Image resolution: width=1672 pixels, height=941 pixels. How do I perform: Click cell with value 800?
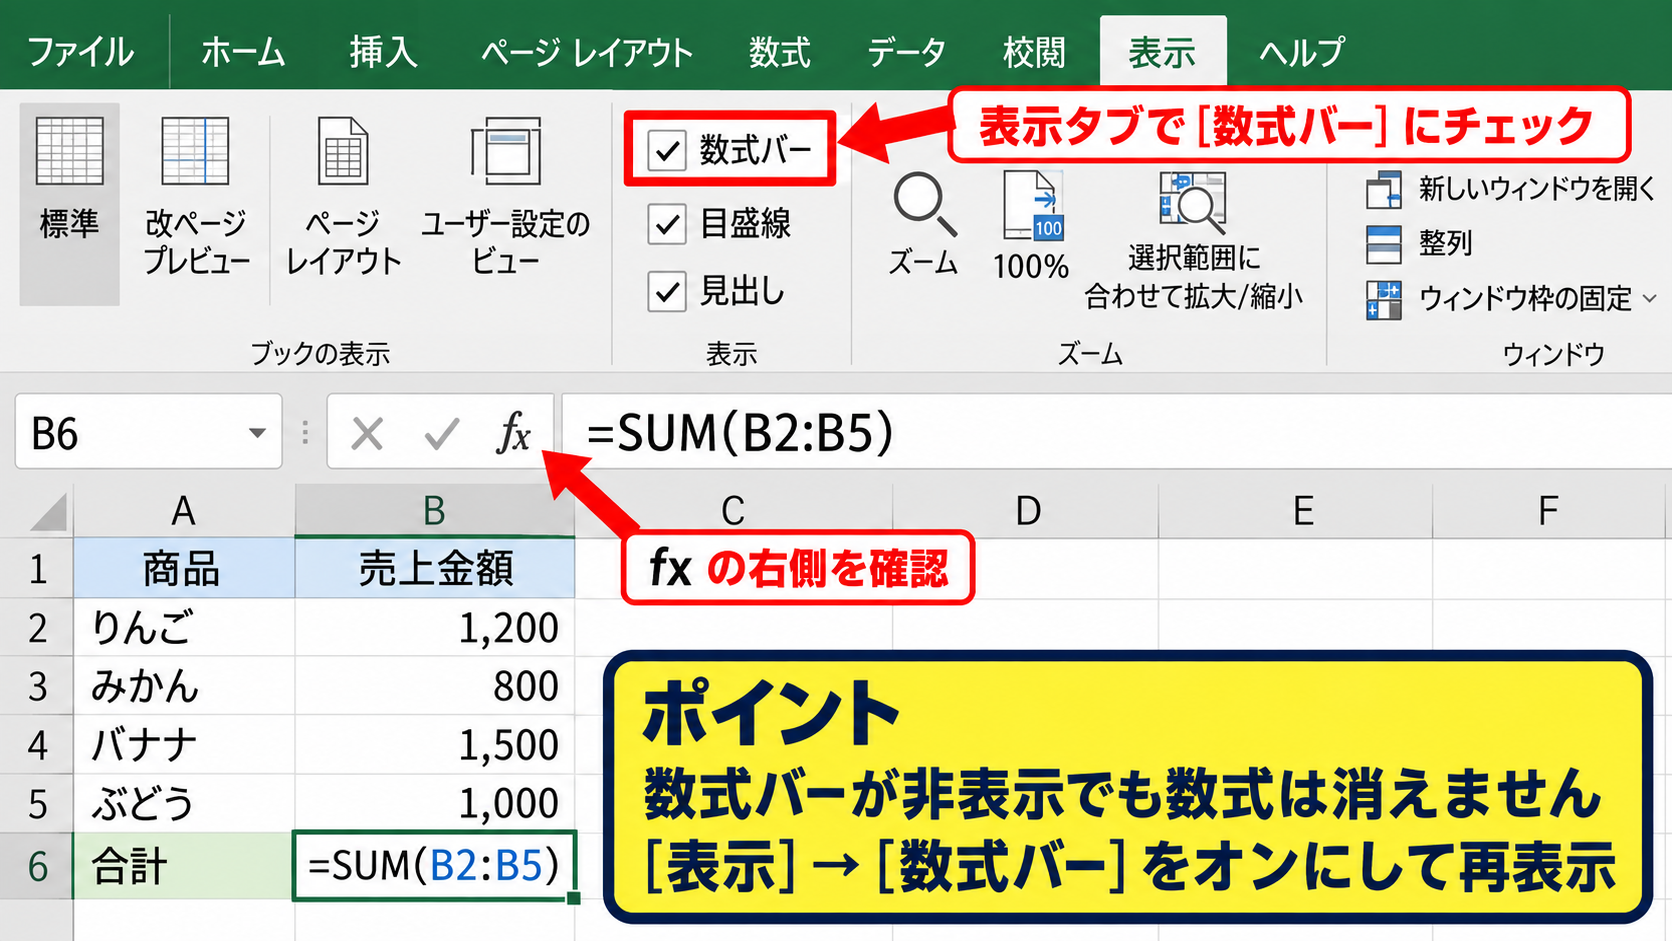click(435, 686)
